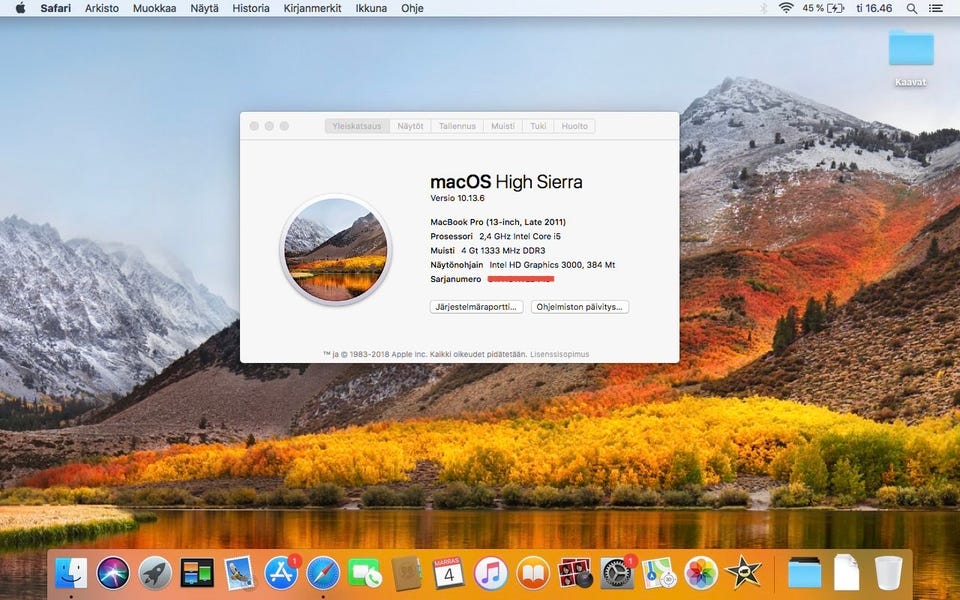
Task: Click the ti 16.46 clock
Action: click(x=874, y=8)
